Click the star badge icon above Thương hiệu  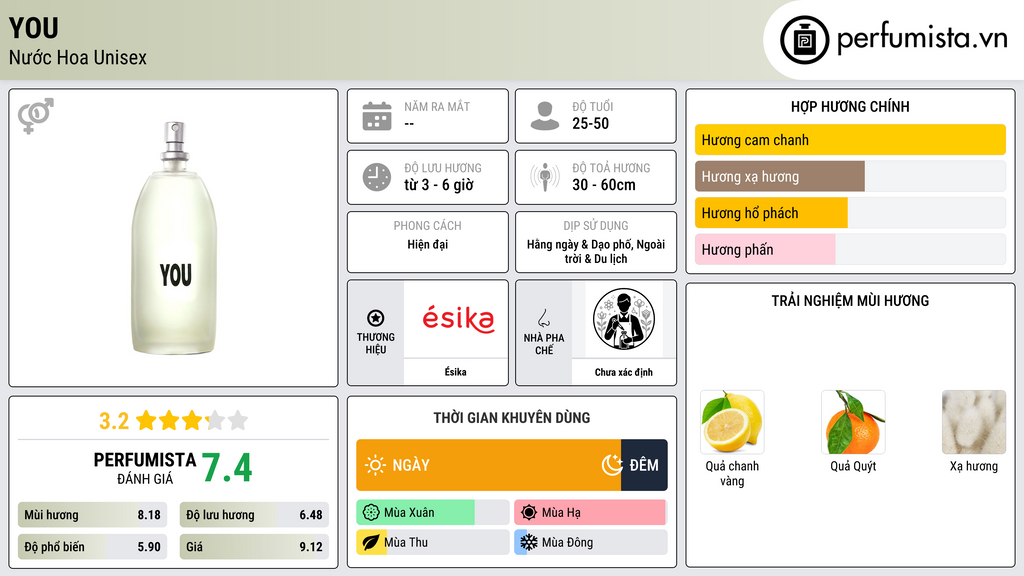(x=376, y=318)
